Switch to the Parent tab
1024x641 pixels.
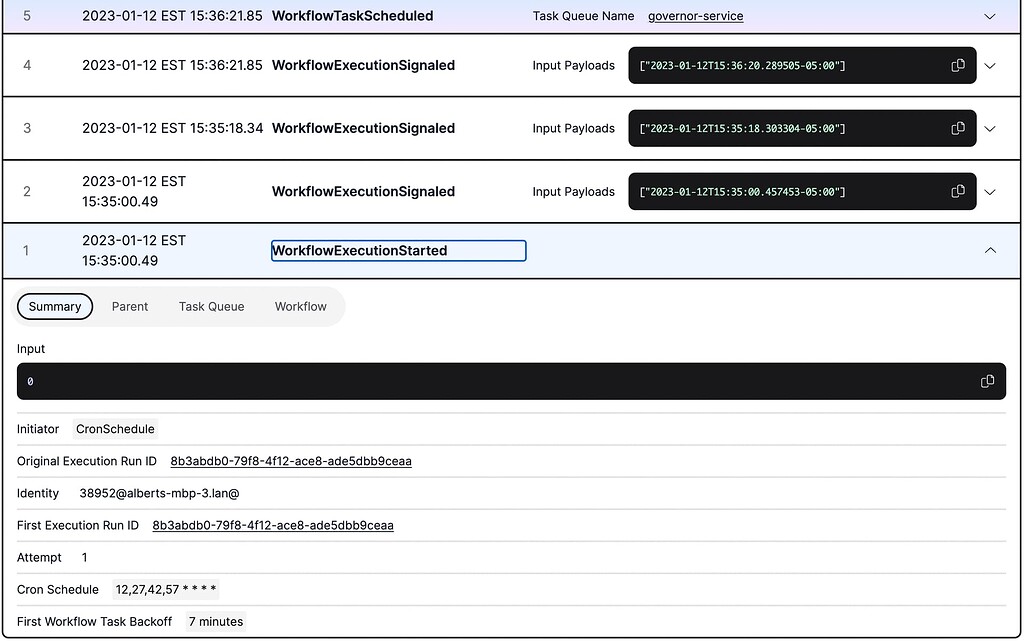pos(129,306)
